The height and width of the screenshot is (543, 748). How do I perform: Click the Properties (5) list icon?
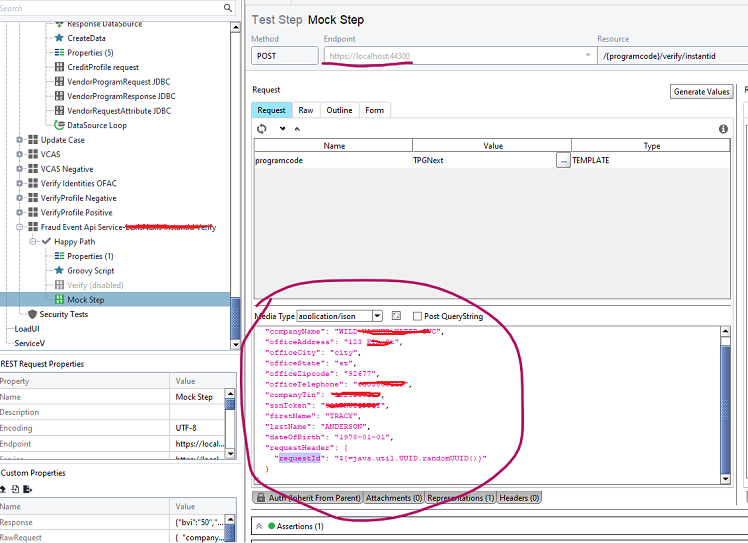(x=59, y=52)
